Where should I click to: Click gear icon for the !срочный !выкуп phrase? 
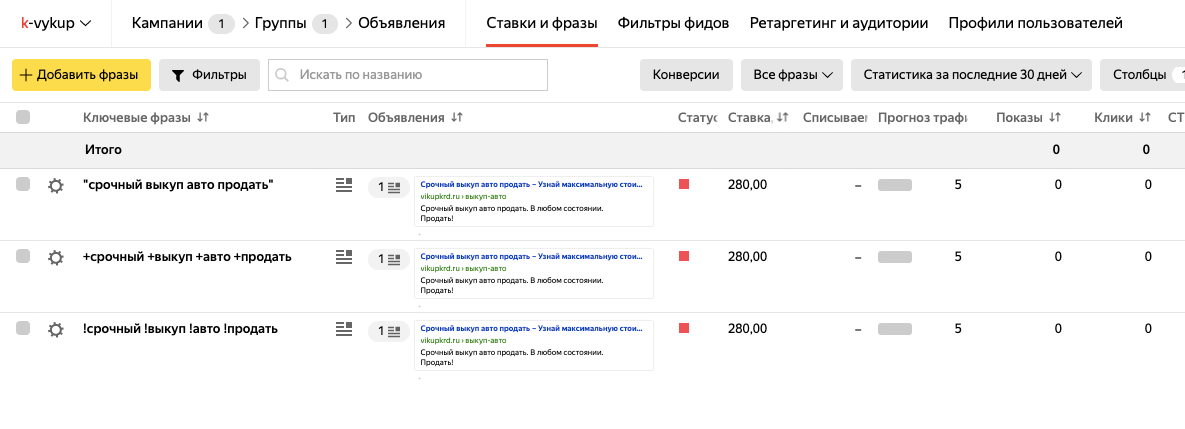pyautogui.click(x=56, y=329)
